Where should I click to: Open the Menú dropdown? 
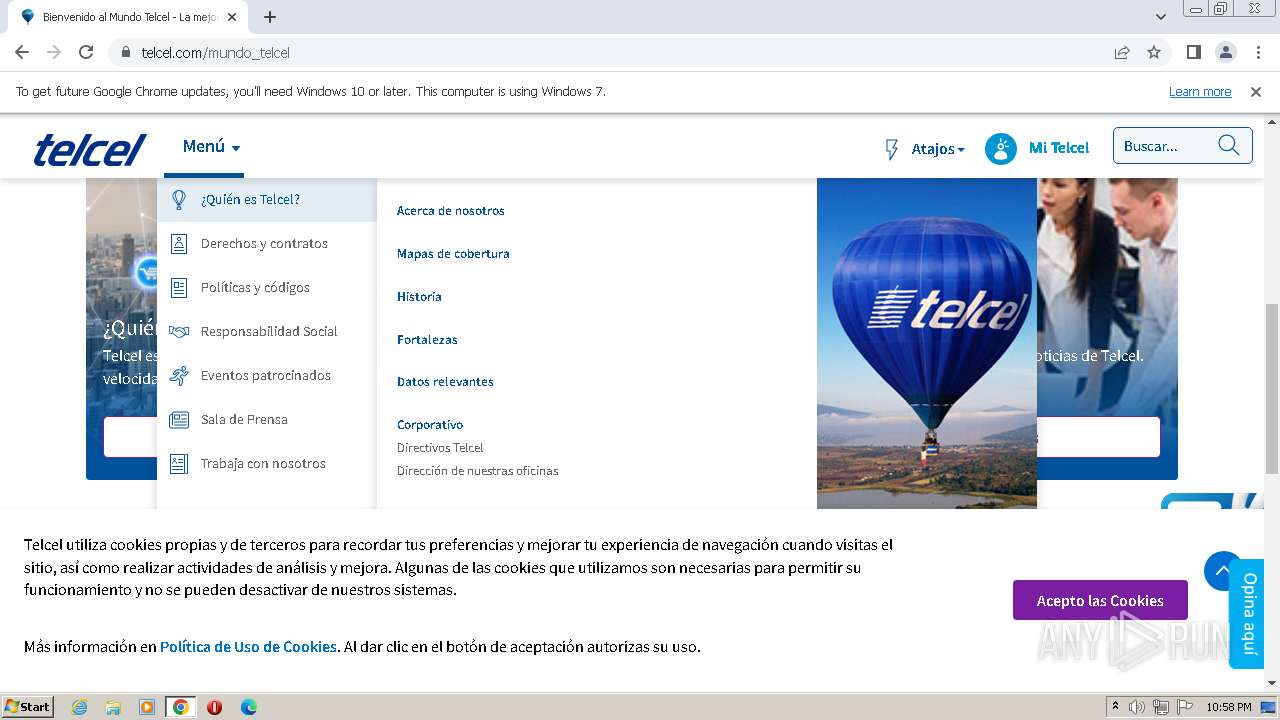coord(211,147)
